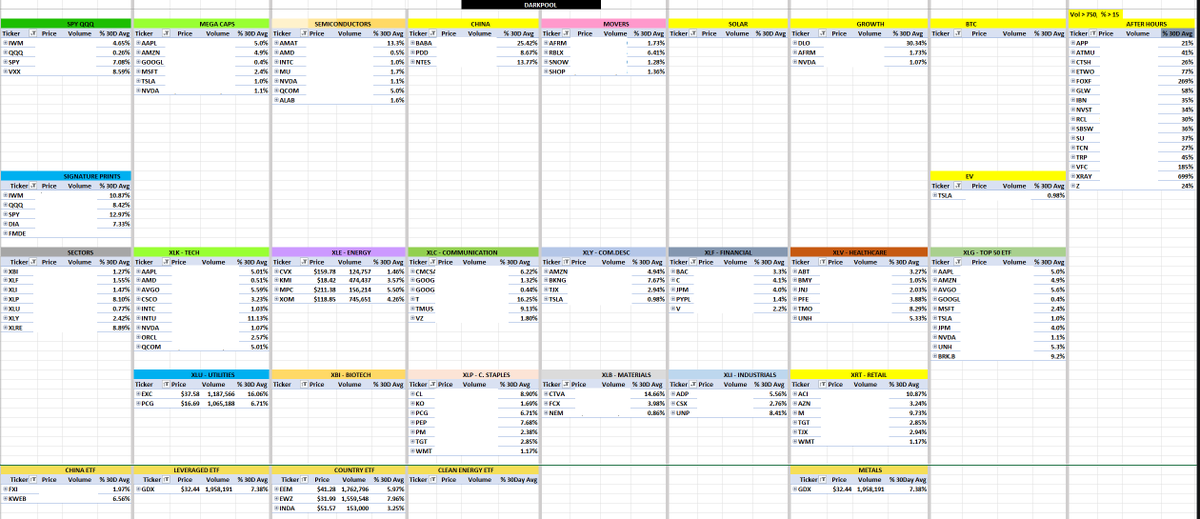1200x519 pixels.
Task: Select the Volume header in XLE - ENERGY
Action: pyautogui.click(x=349, y=261)
